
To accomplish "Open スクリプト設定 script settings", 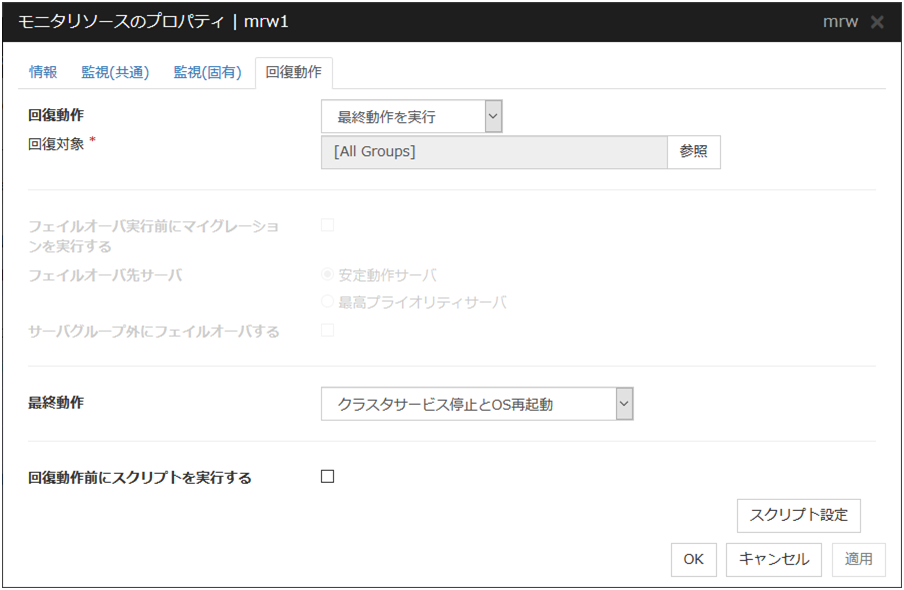I will click(x=798, y=515).
